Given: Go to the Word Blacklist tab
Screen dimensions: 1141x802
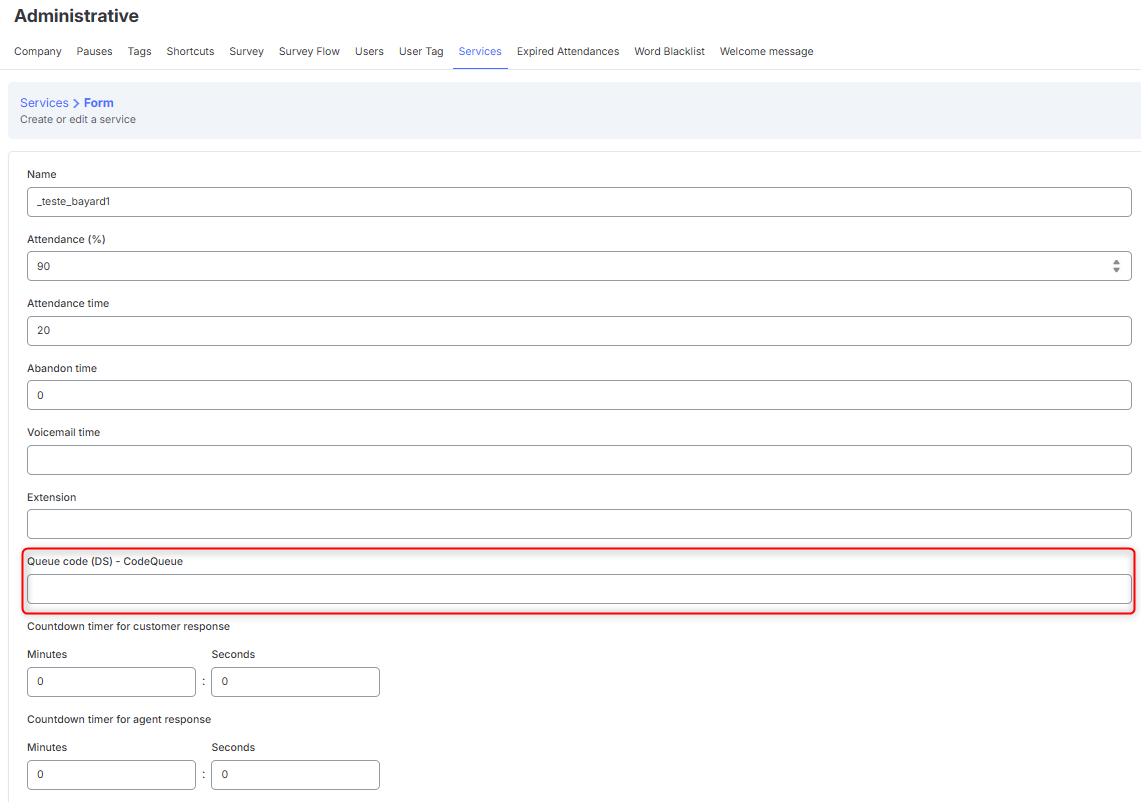Looking at the screenshot, I should pyautogui.click(x=669, y=52).
